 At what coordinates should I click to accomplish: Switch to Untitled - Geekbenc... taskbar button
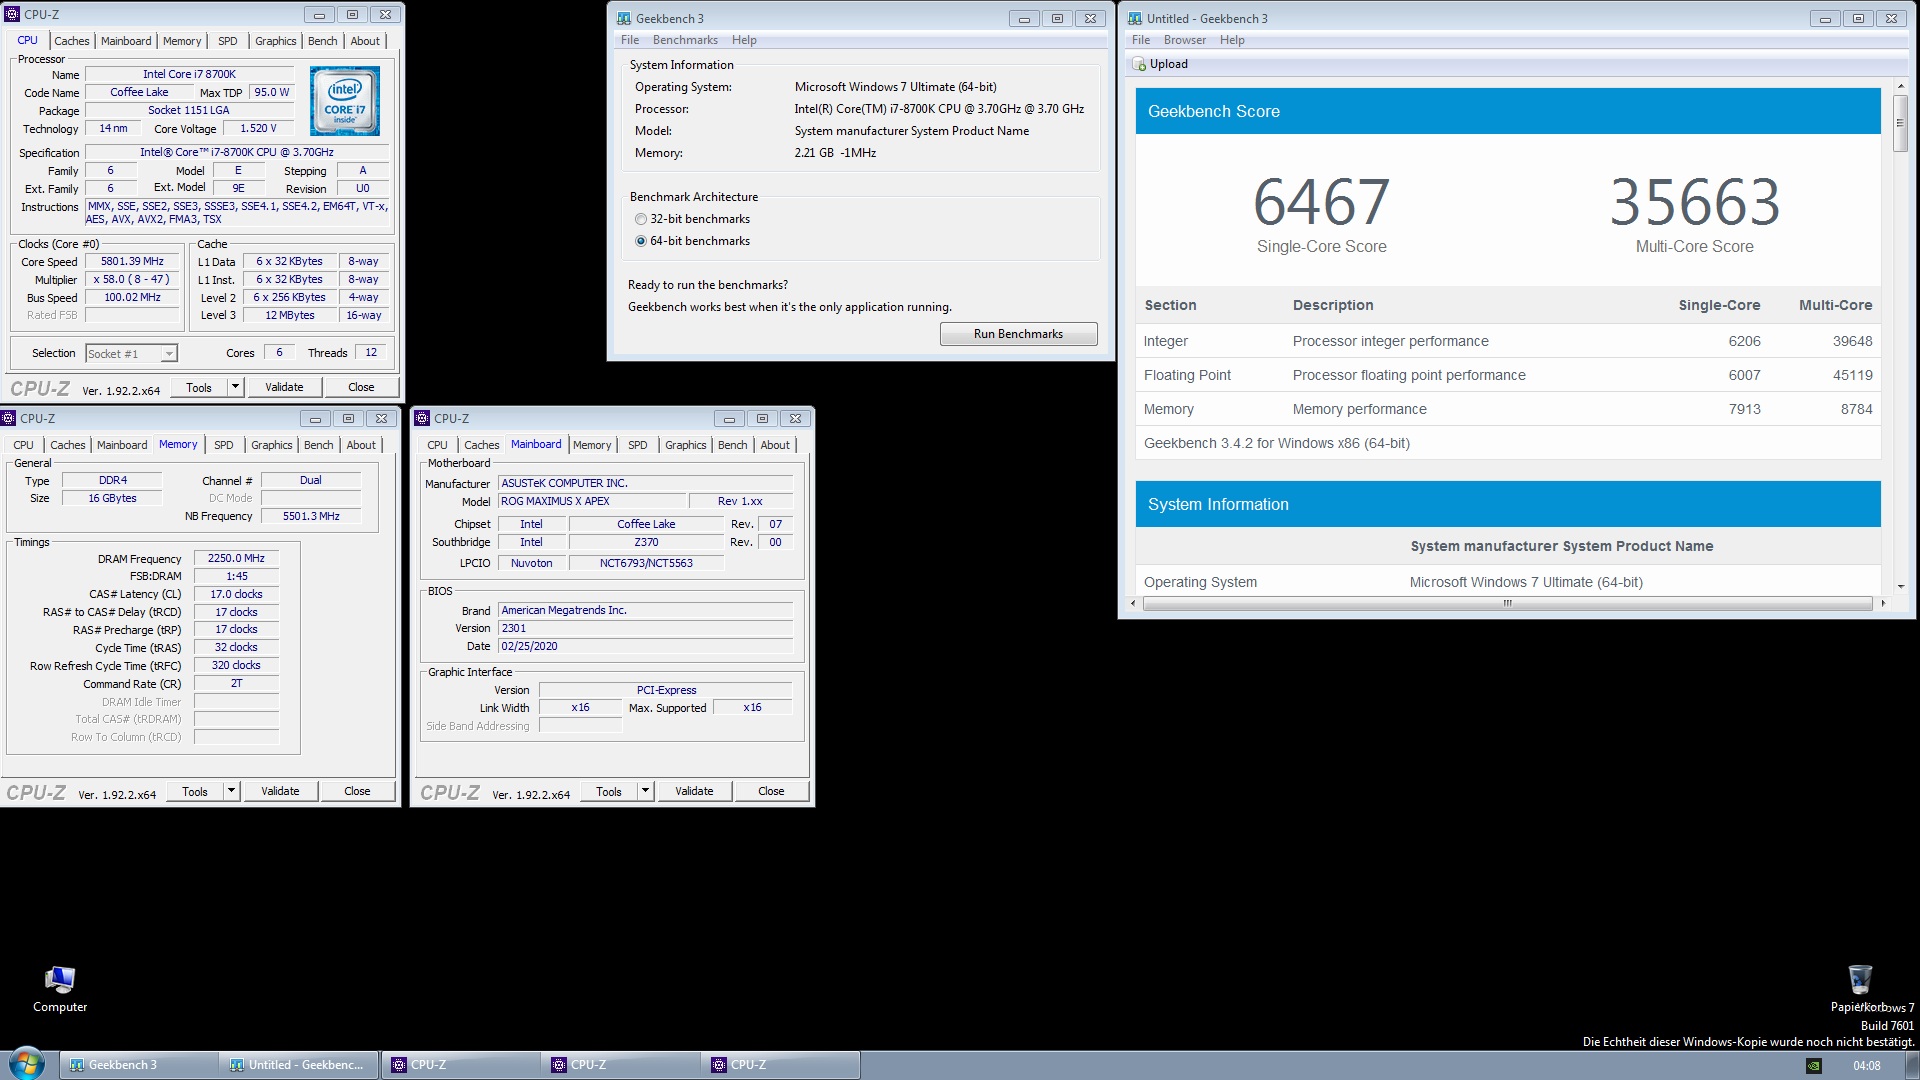pyautogui.click(x=299, y=1065)
